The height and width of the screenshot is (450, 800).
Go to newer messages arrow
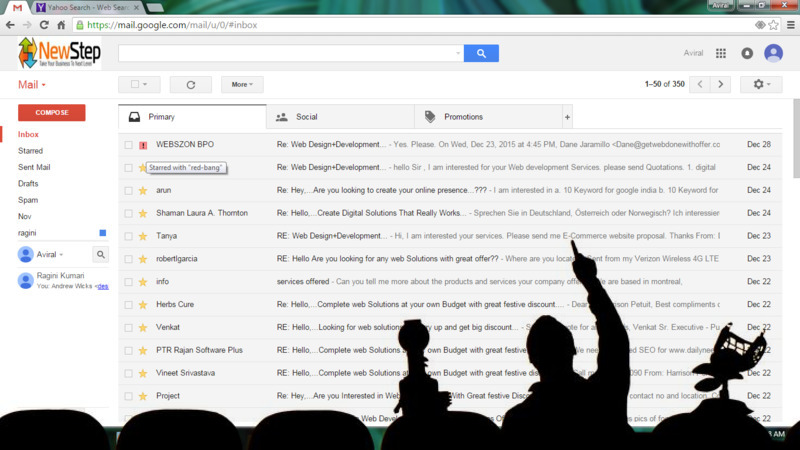(x=700, y=84)
